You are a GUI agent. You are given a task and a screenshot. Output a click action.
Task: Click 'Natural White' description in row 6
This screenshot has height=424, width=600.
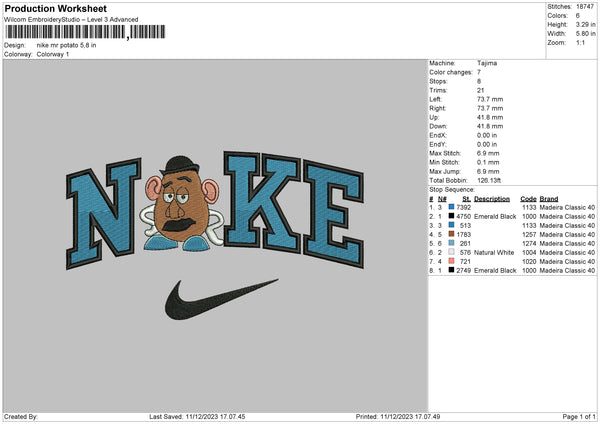click(494, 253)
